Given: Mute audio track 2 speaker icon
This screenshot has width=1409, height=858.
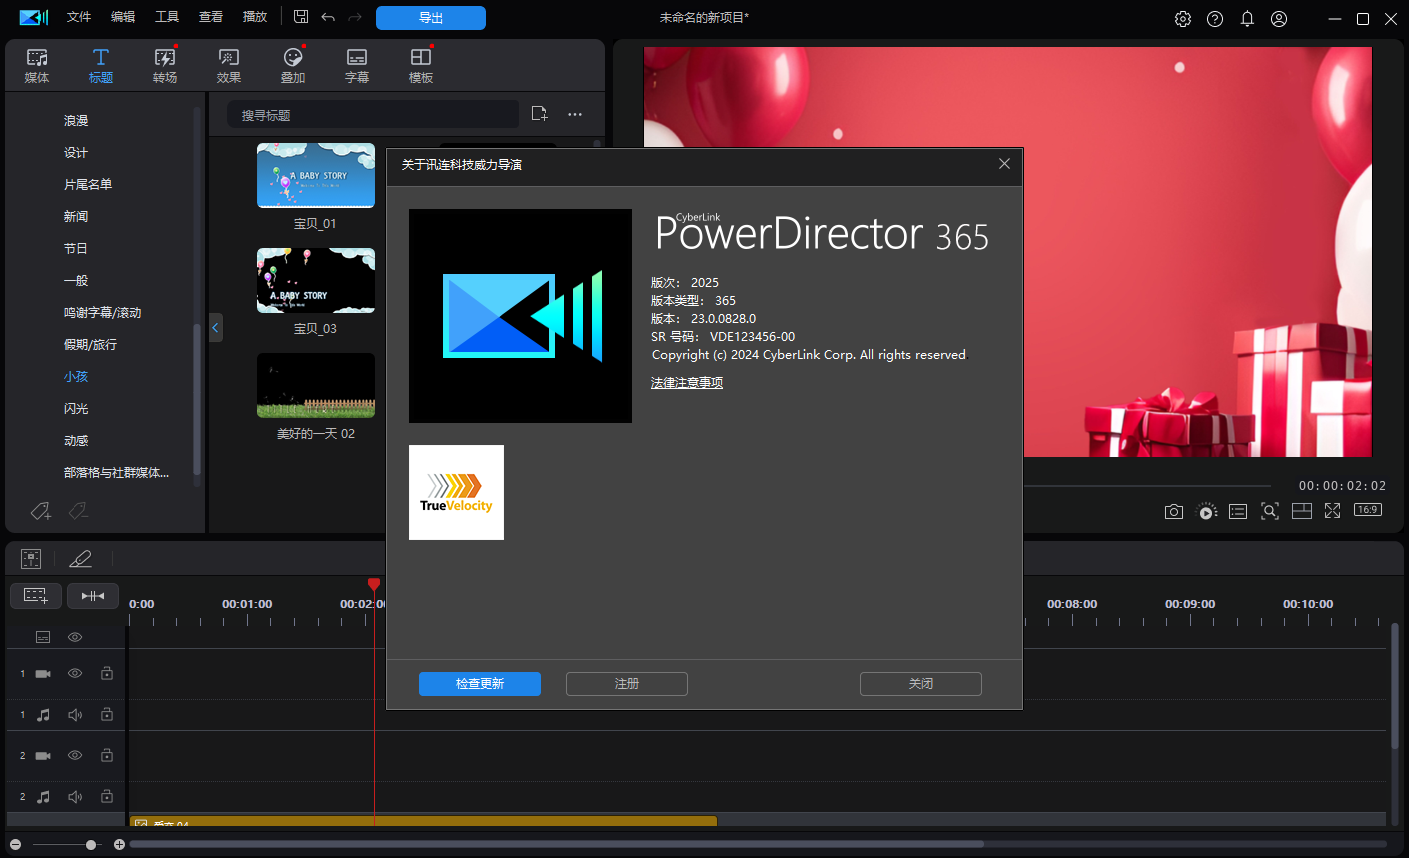Looking at the screenshot, I should tap(75, 797).
